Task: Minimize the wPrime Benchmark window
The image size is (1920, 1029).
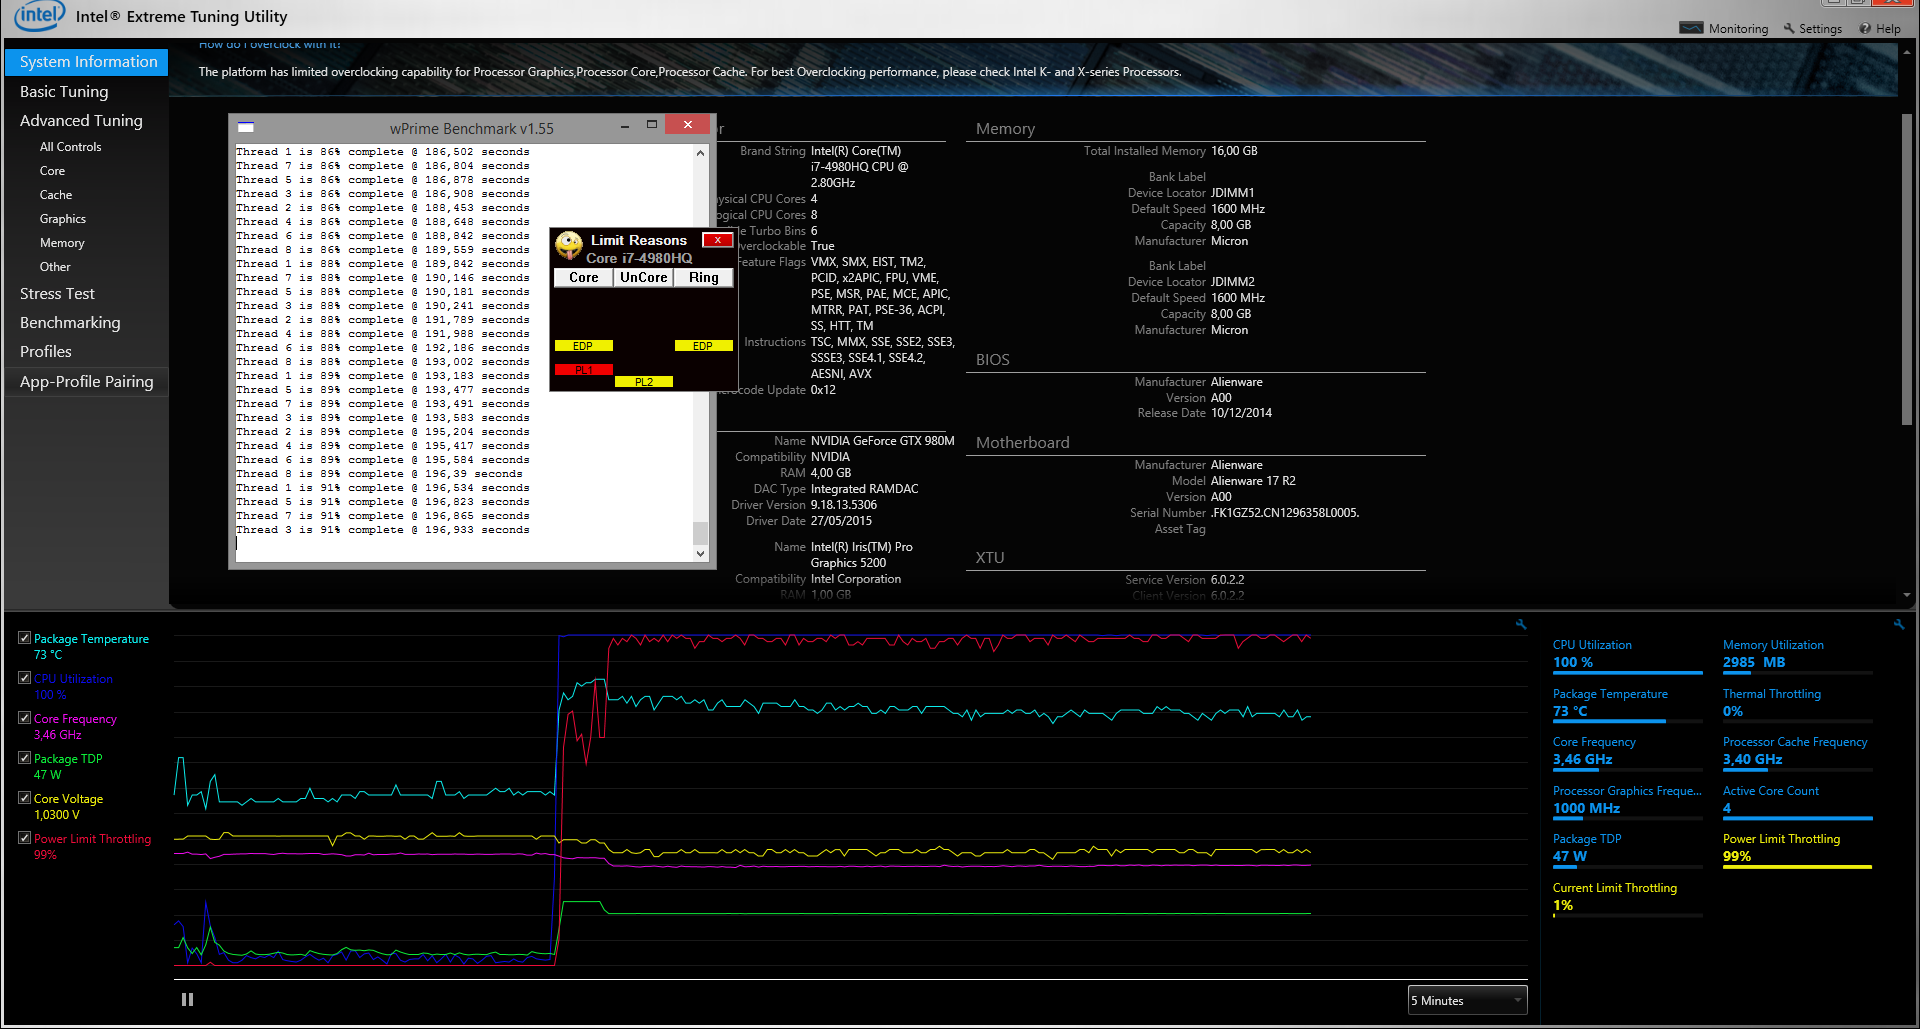Action: (624, 126)
